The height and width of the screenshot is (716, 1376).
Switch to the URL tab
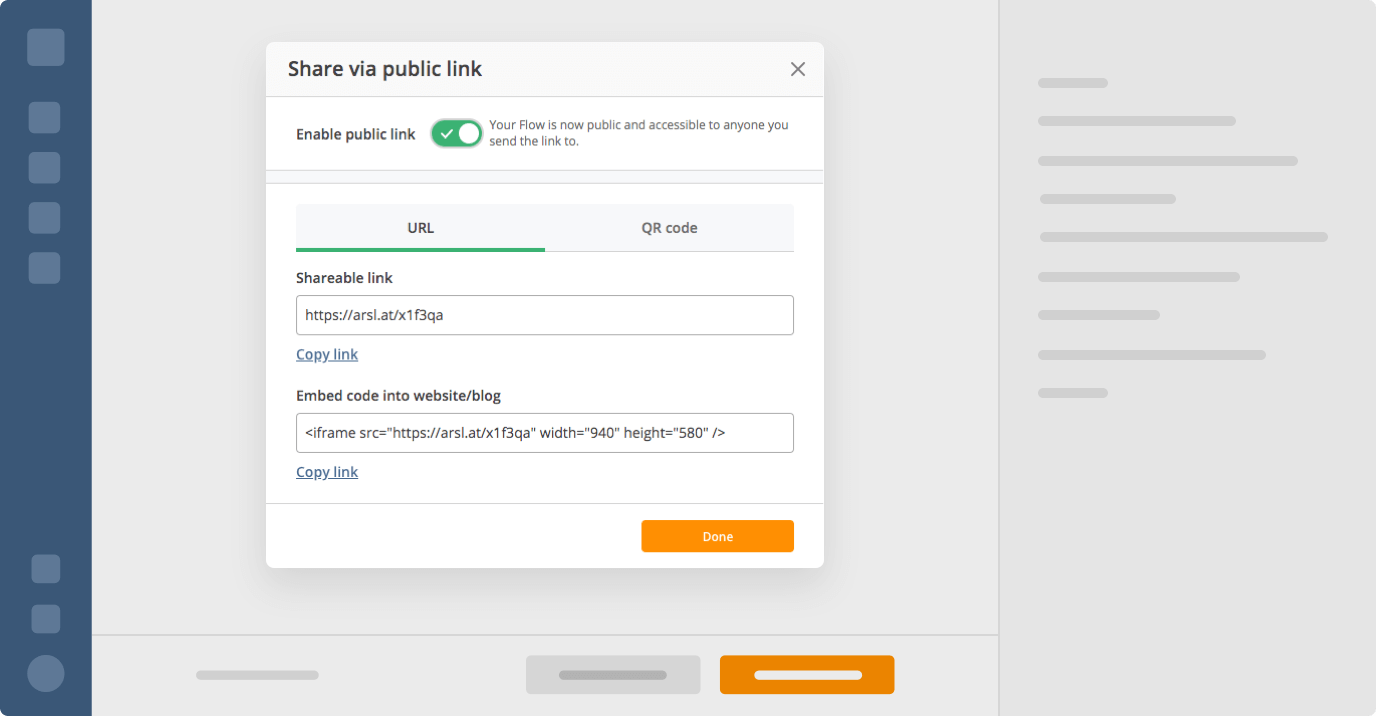[x=420, y=228]
